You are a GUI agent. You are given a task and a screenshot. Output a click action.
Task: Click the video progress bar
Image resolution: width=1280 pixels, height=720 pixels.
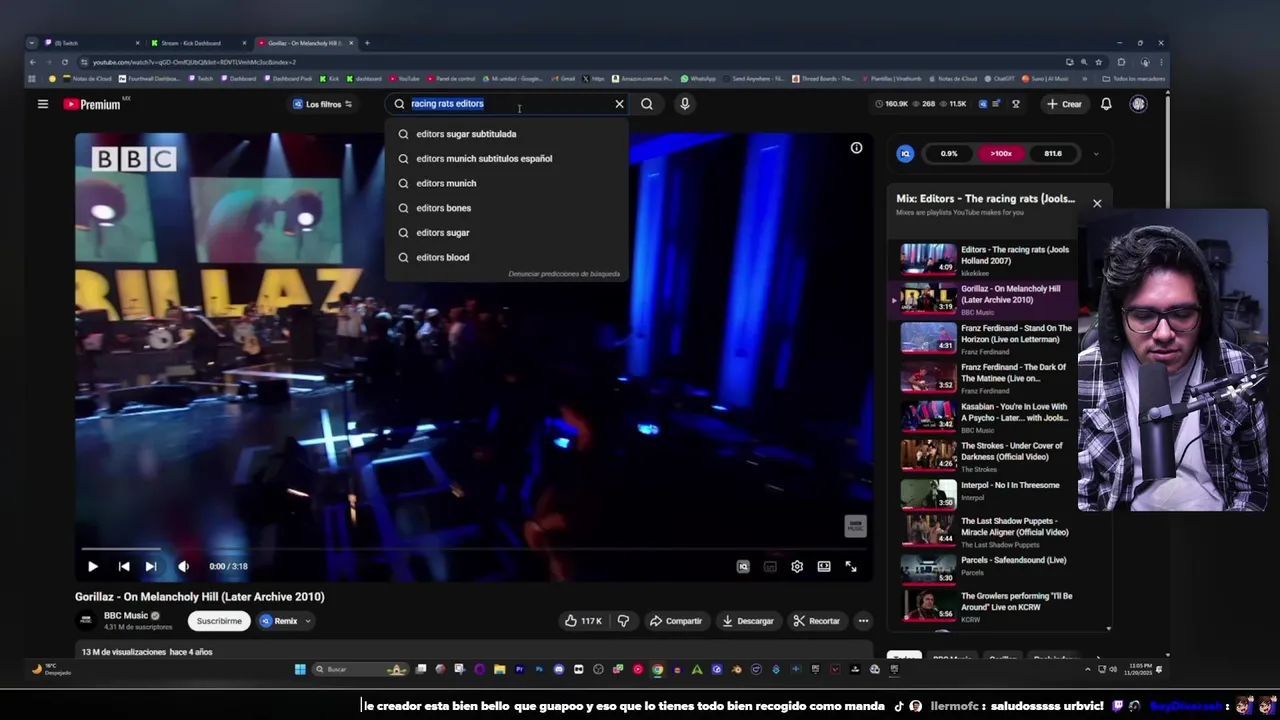pos(474,548)
